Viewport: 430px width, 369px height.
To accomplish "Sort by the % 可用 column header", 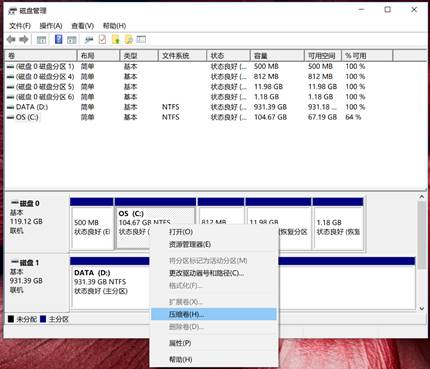I will click(x=368, y=56).
